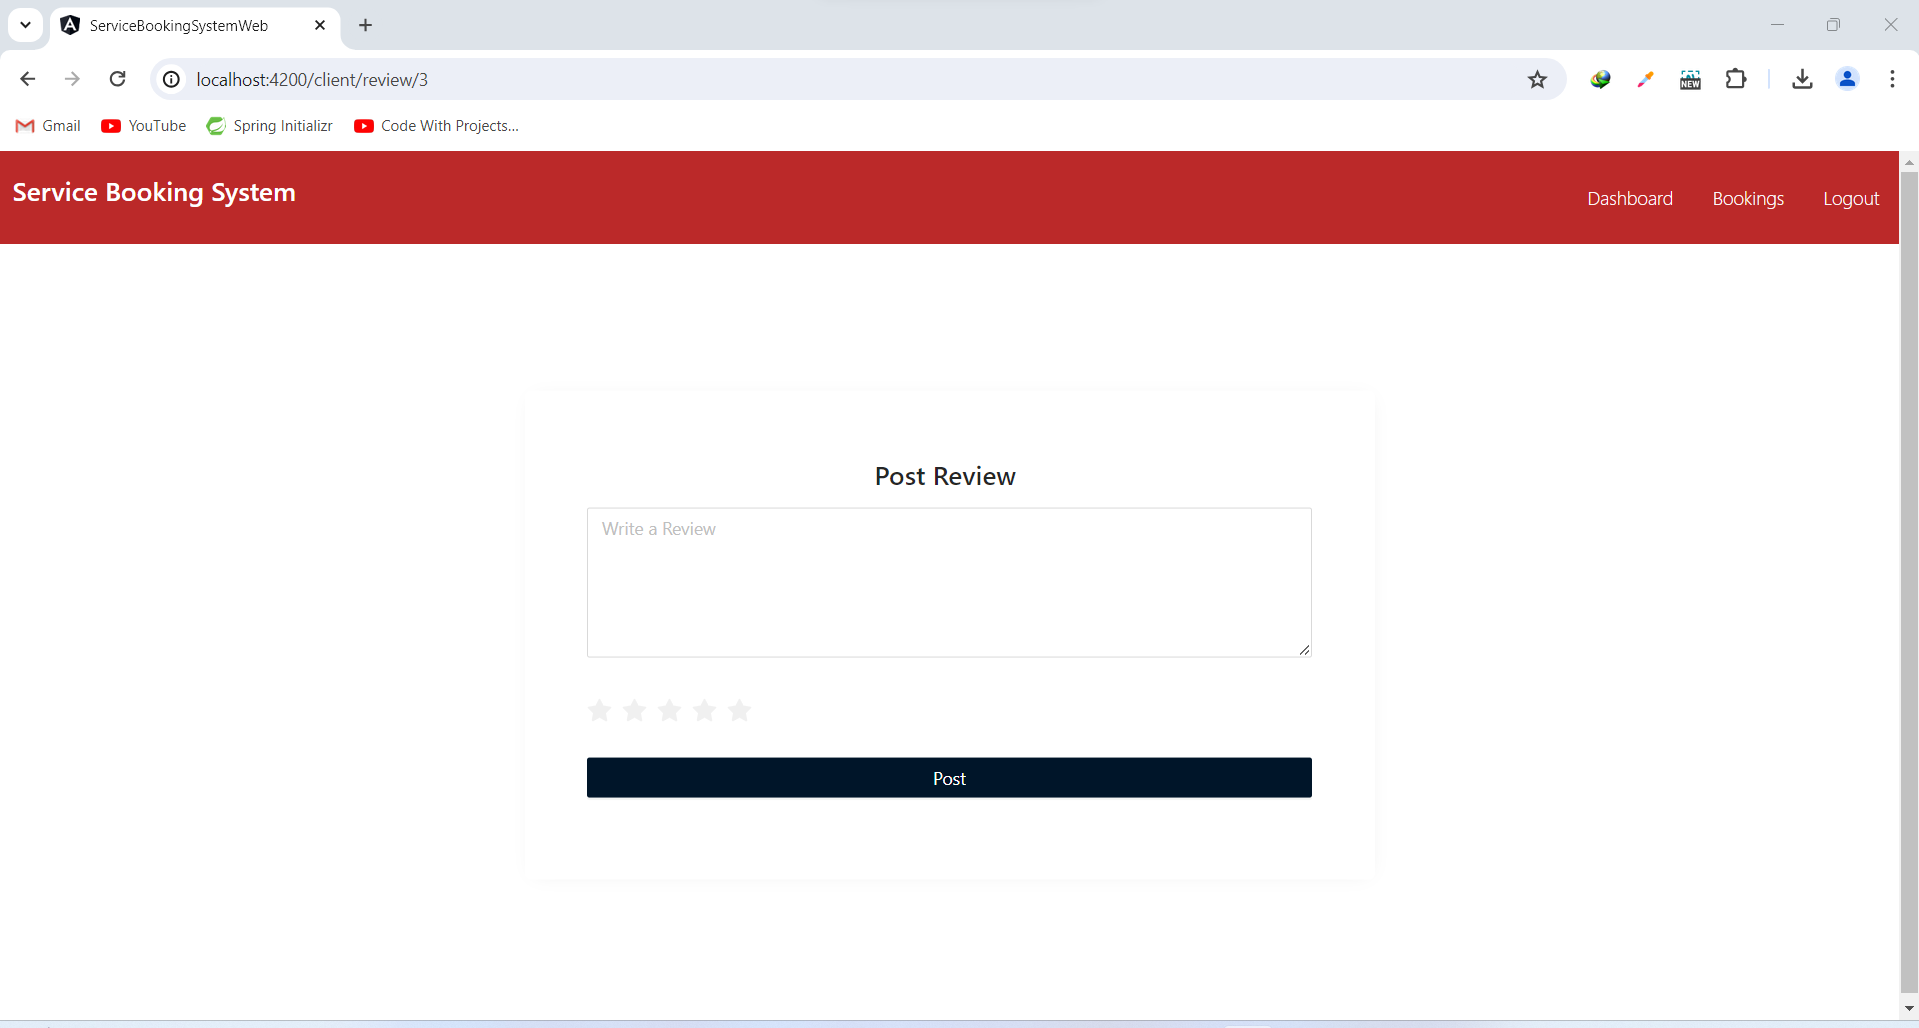
Task: Select the second rating star
Action: [x=634, y=710]
